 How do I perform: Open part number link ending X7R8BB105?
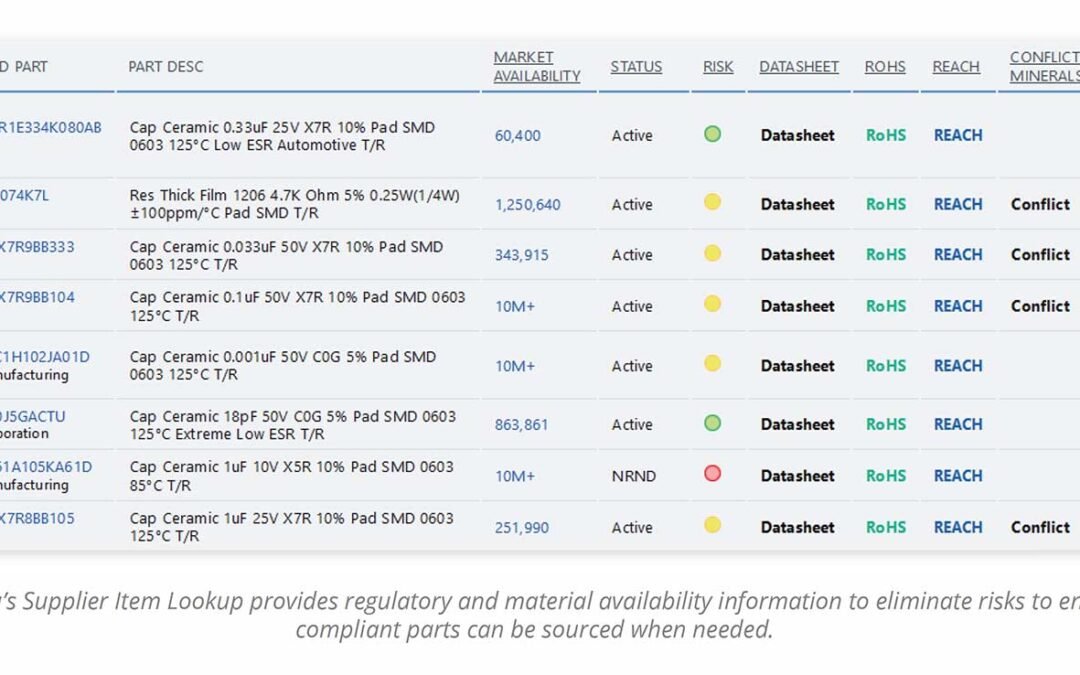click(x=37, y=518)
